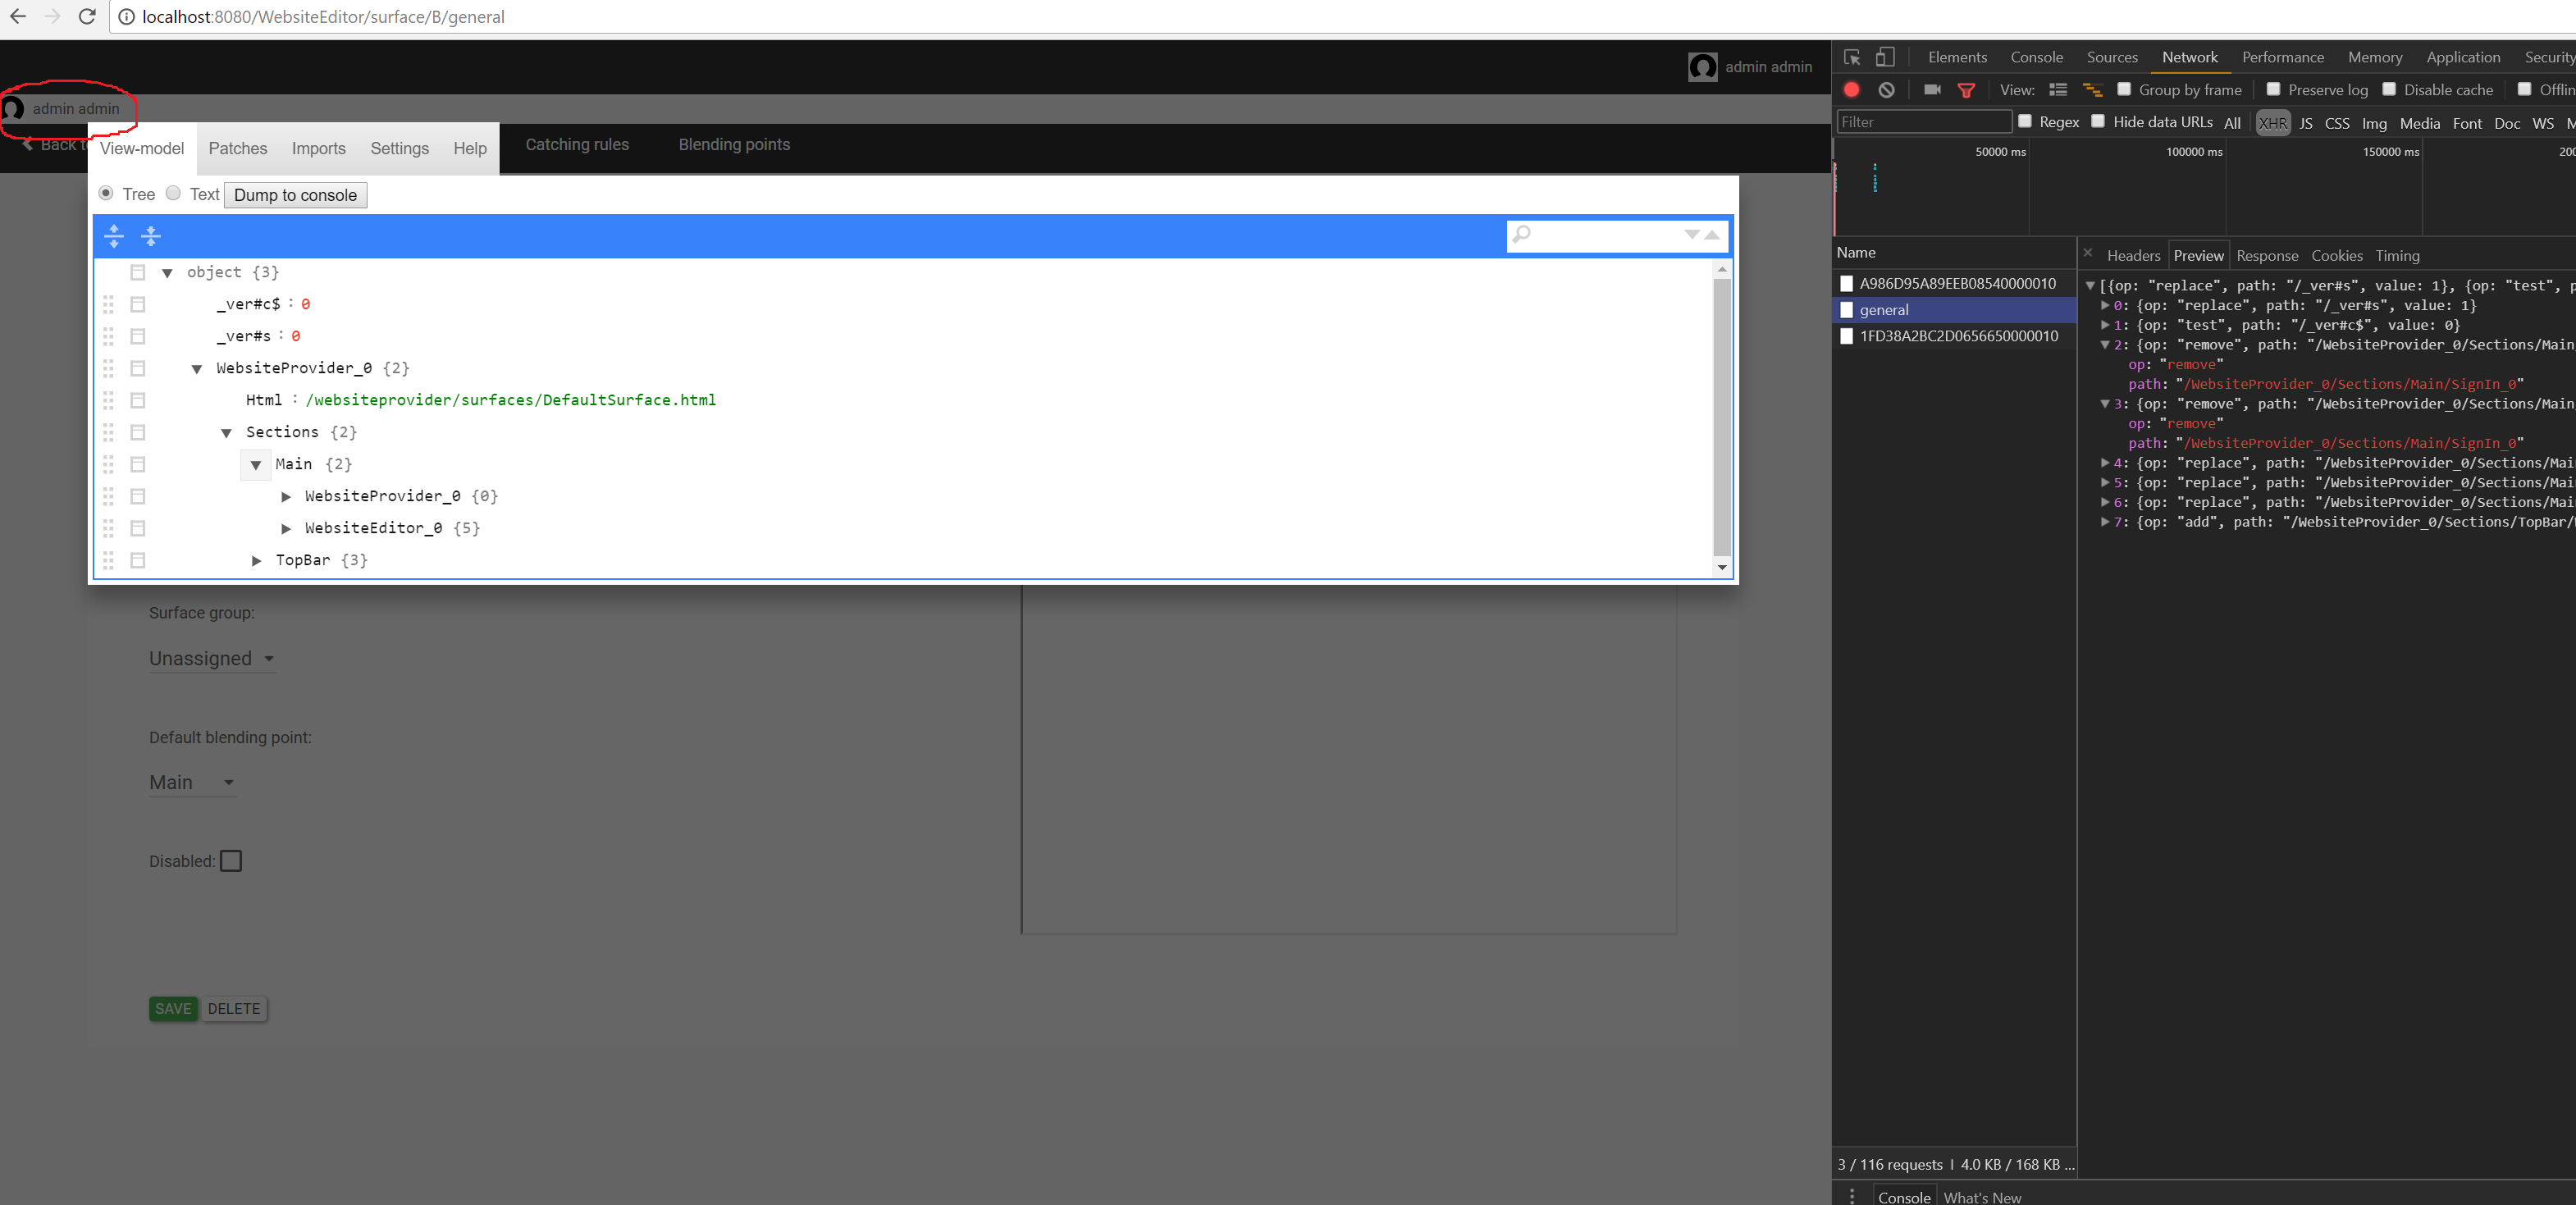Viewport: 2576px width, 1205px height.
Task: Expand the TopBar node in the view-model tree
Action: click(x=256, y=560)
